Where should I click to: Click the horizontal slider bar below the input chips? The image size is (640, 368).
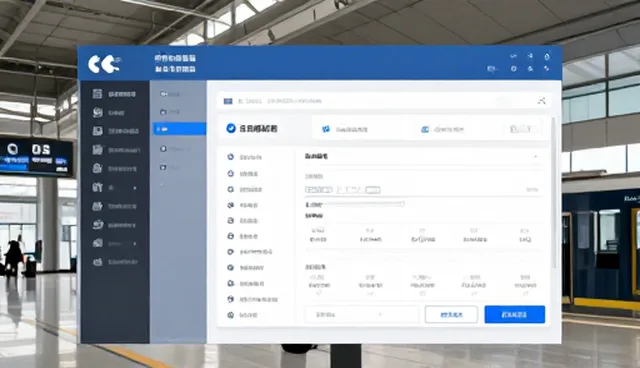click(355, 204)
